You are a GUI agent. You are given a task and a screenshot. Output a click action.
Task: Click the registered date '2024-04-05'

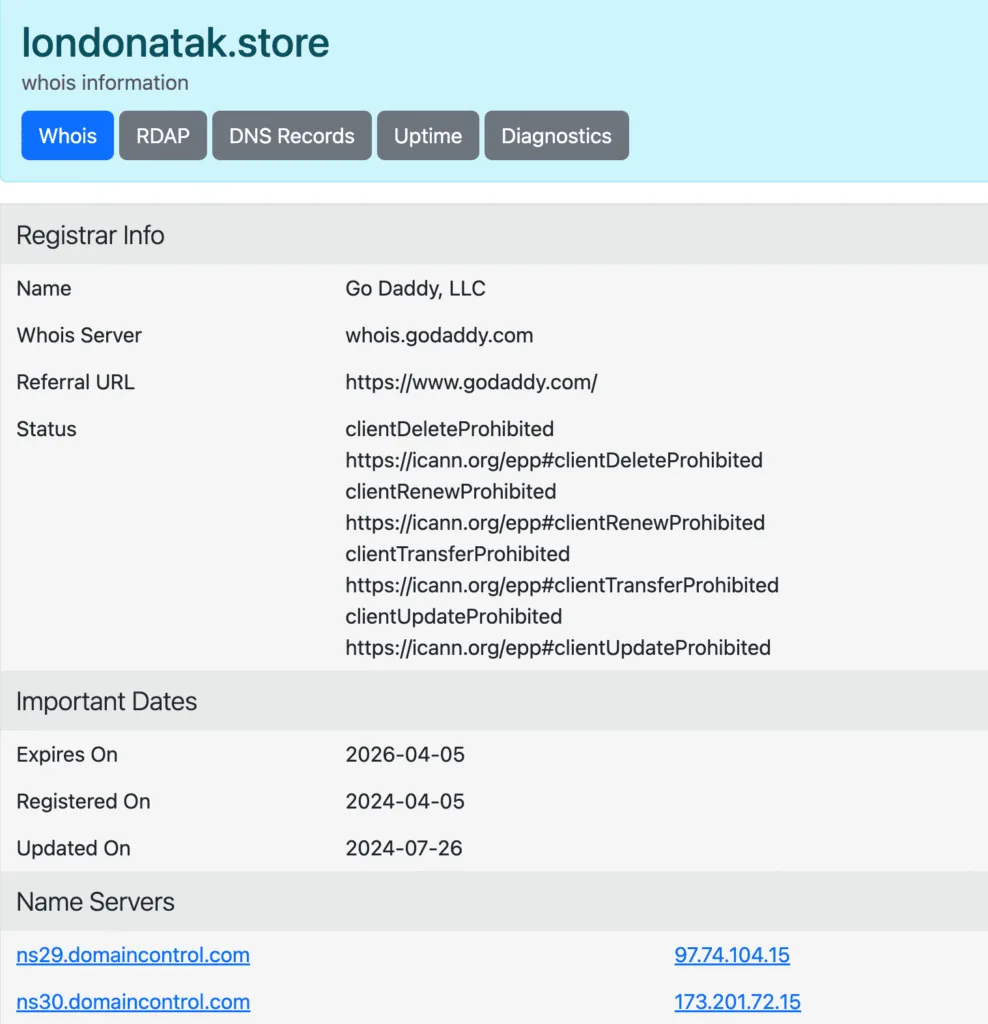point(405,801)
